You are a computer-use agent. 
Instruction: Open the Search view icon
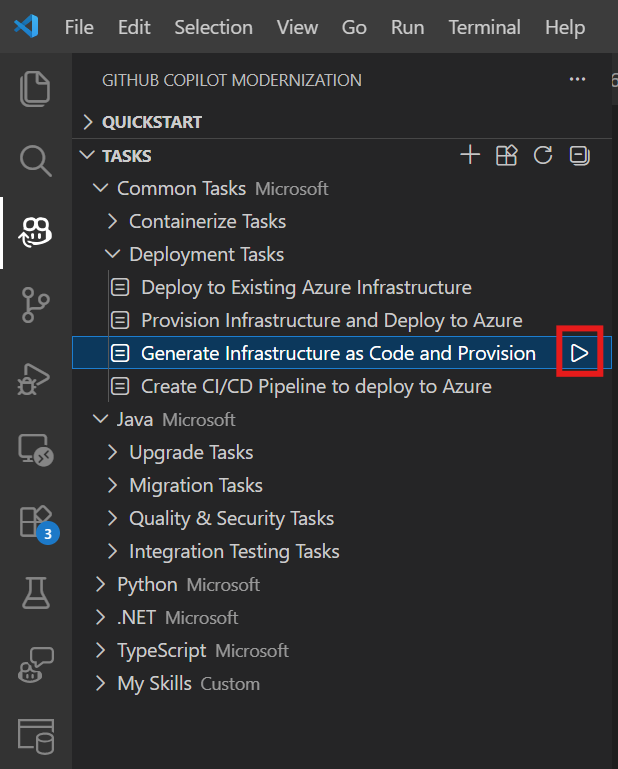35,160
